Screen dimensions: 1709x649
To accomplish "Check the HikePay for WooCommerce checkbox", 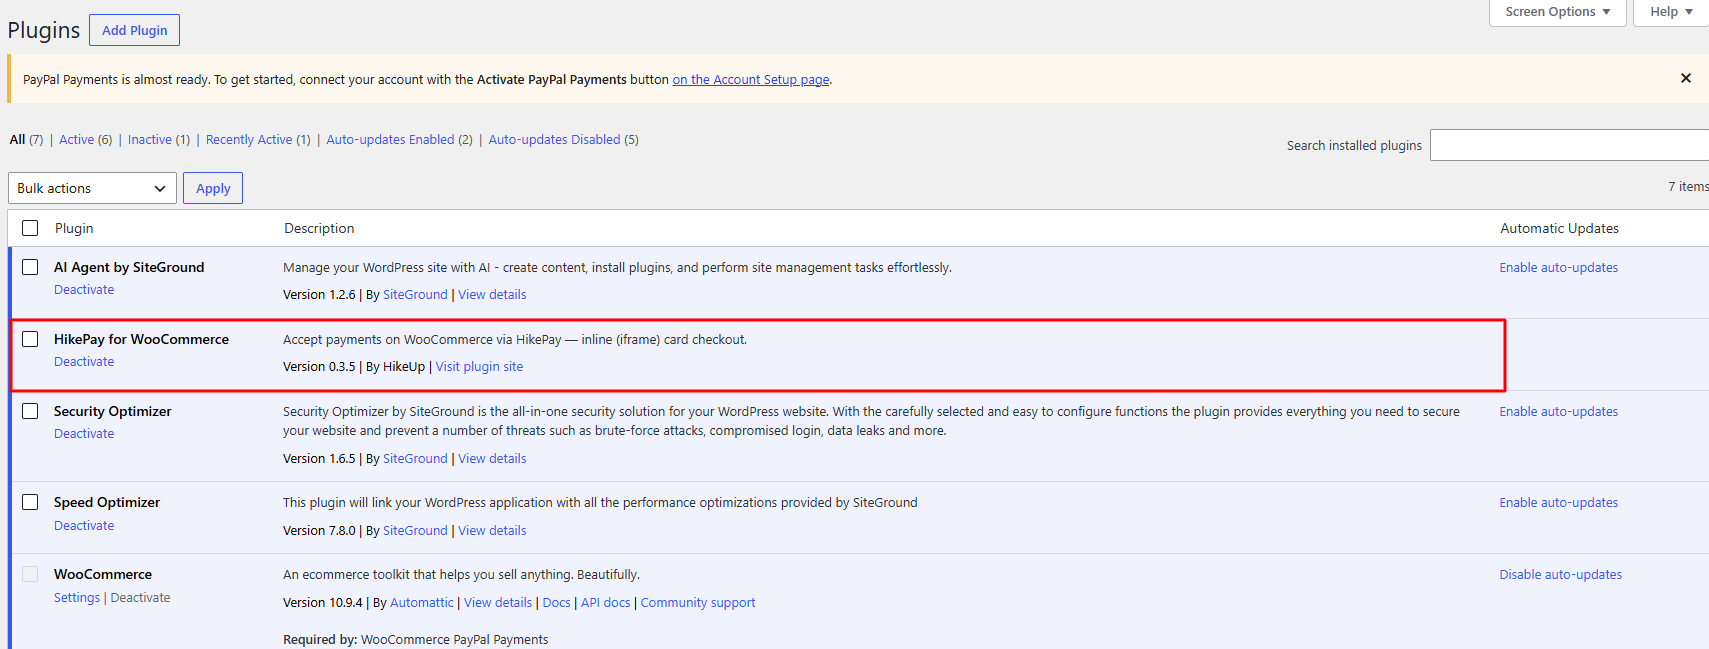I will tap(30, 339).
